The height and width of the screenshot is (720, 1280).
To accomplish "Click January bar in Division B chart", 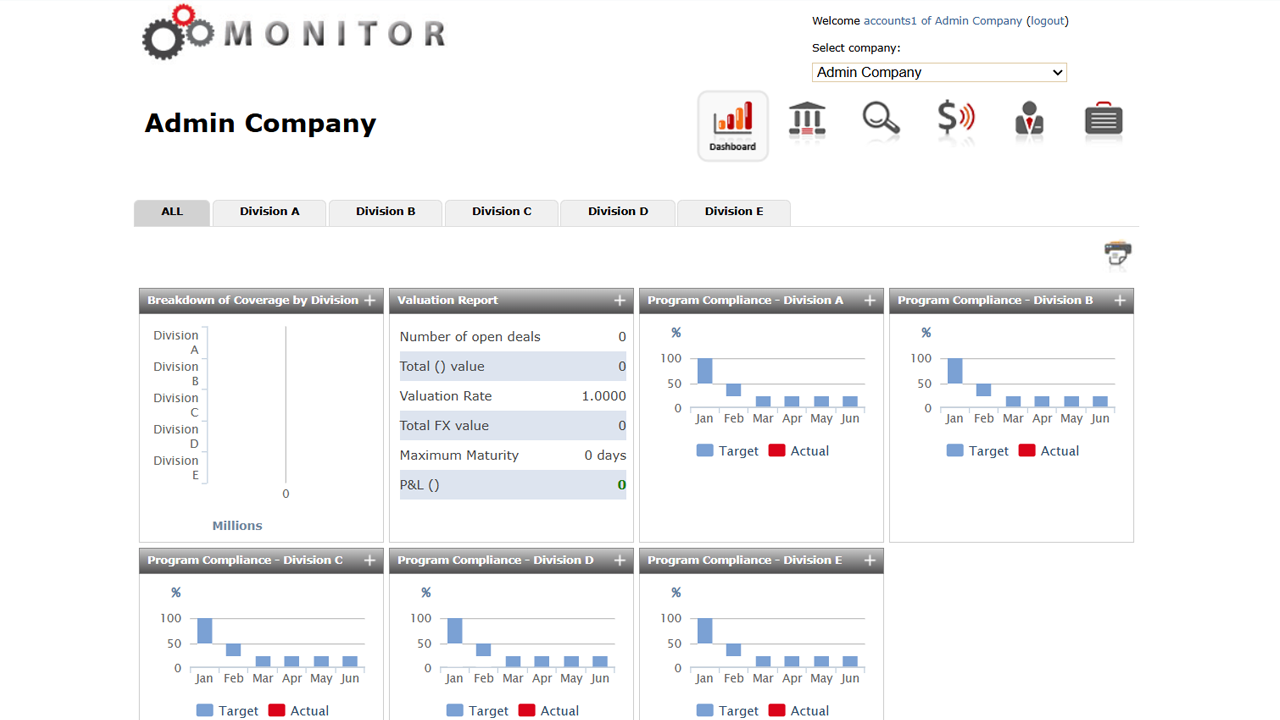I will (955, 371).
